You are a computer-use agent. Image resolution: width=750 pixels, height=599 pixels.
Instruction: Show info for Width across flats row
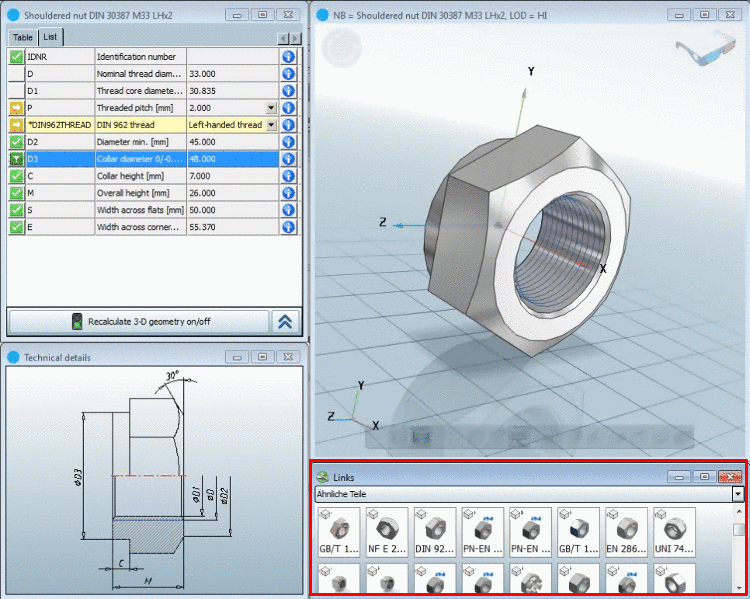pyautogui.click(x=289, y=210)
